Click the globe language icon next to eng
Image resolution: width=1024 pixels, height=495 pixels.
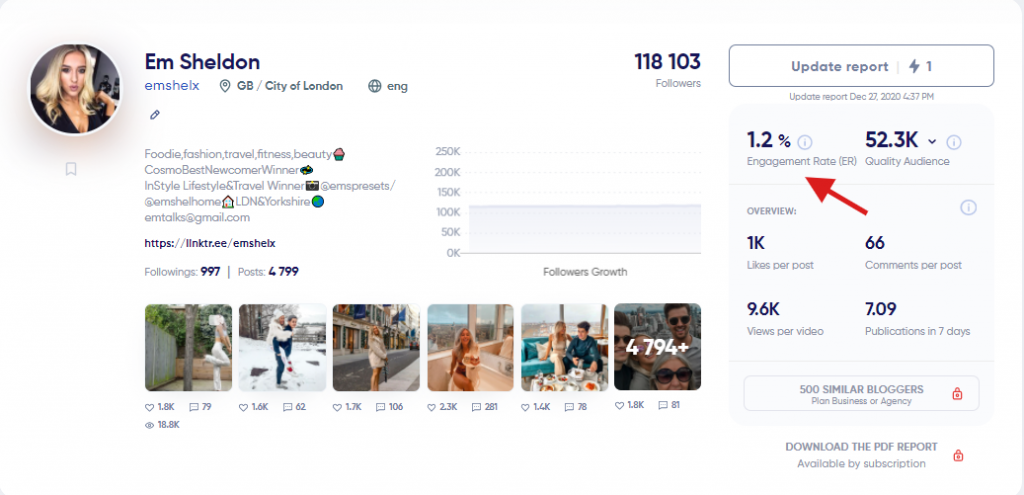tap(375, 86)
